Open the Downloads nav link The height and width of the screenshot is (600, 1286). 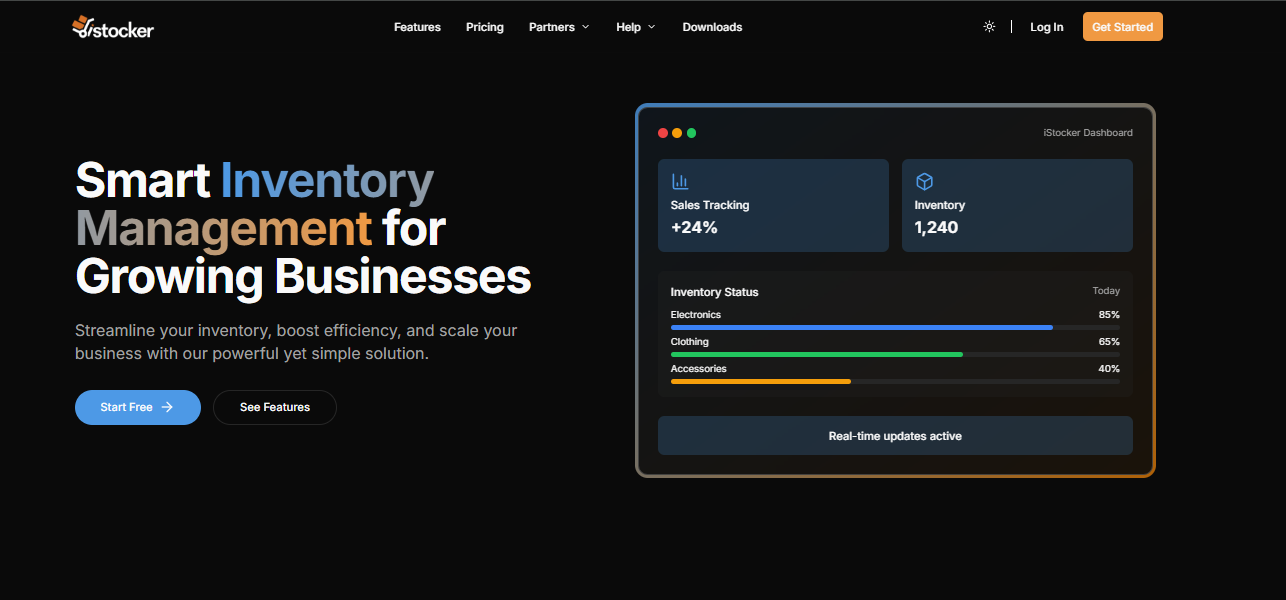(712, 27)
